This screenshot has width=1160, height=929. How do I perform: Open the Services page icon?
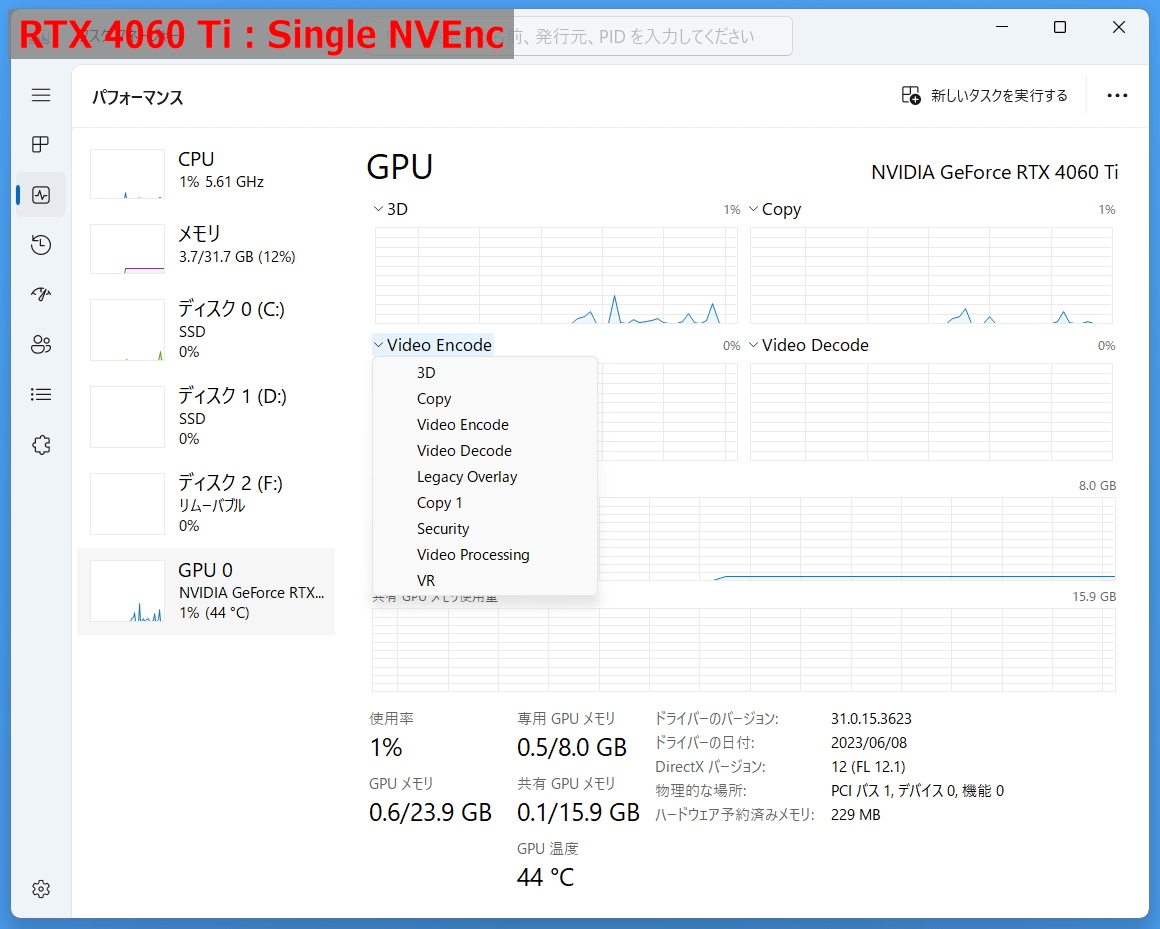(x=41, y=445)
